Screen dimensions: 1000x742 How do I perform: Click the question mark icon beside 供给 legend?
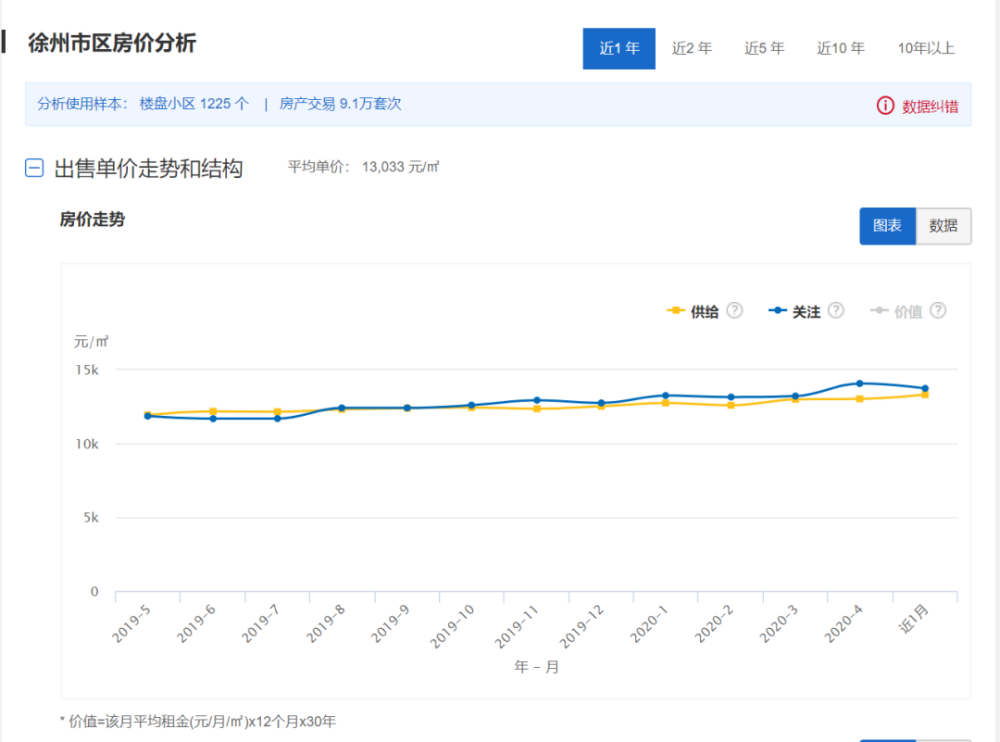[x=735, y=311]
